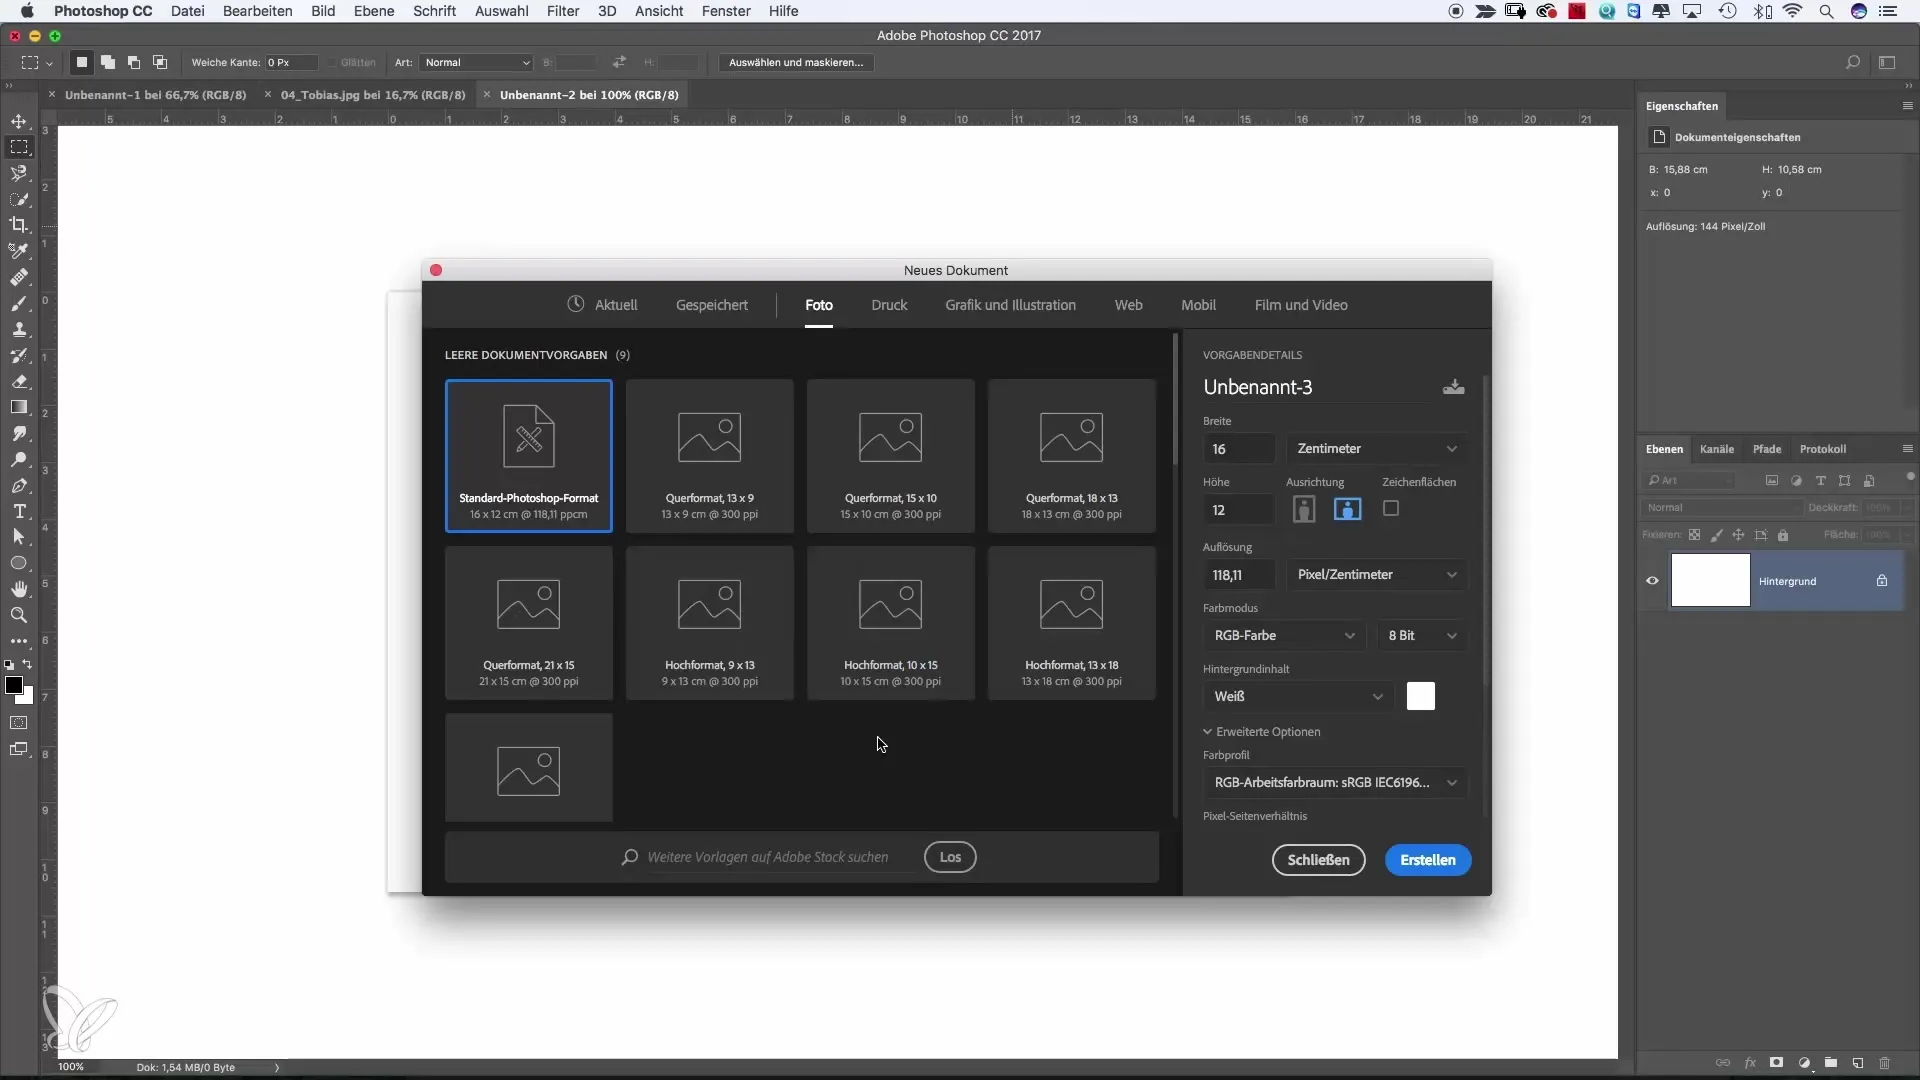Screen dimensions: 1920x1080
Task: Select the Clone Stamp tool
Action: [19, 329]
